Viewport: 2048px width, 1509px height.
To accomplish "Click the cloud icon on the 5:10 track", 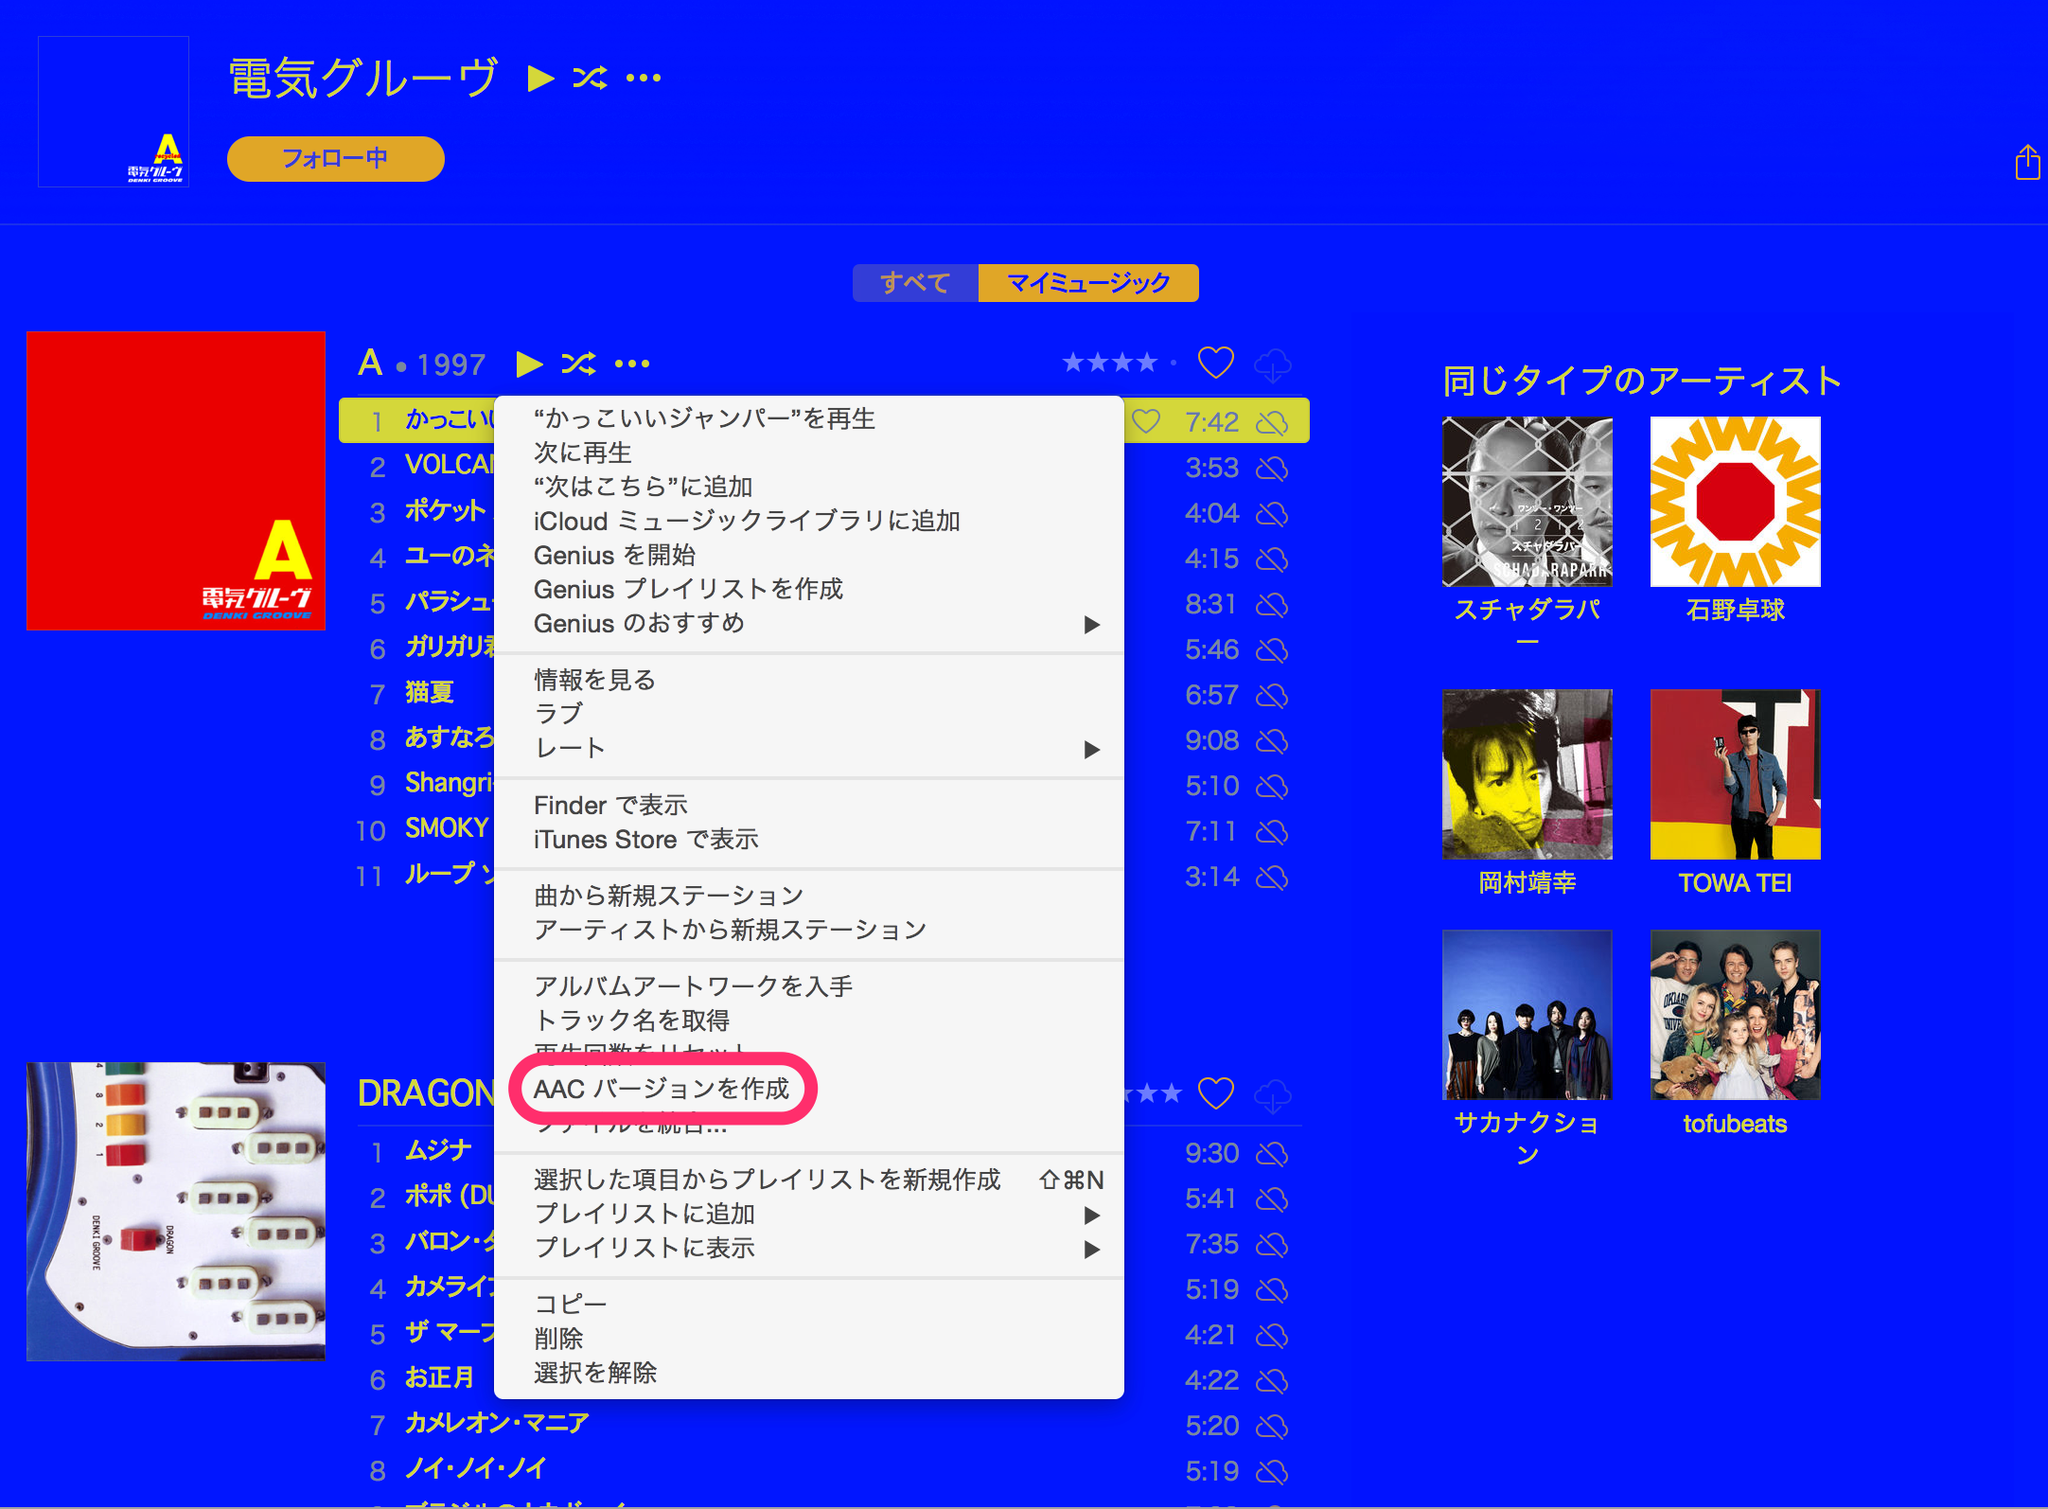I will tap(1272, 786).
